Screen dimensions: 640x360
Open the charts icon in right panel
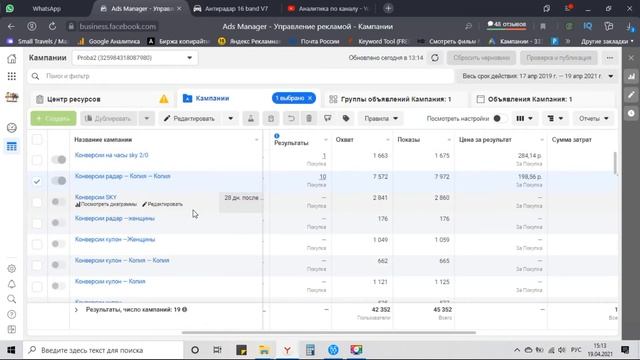coord(631,76)
